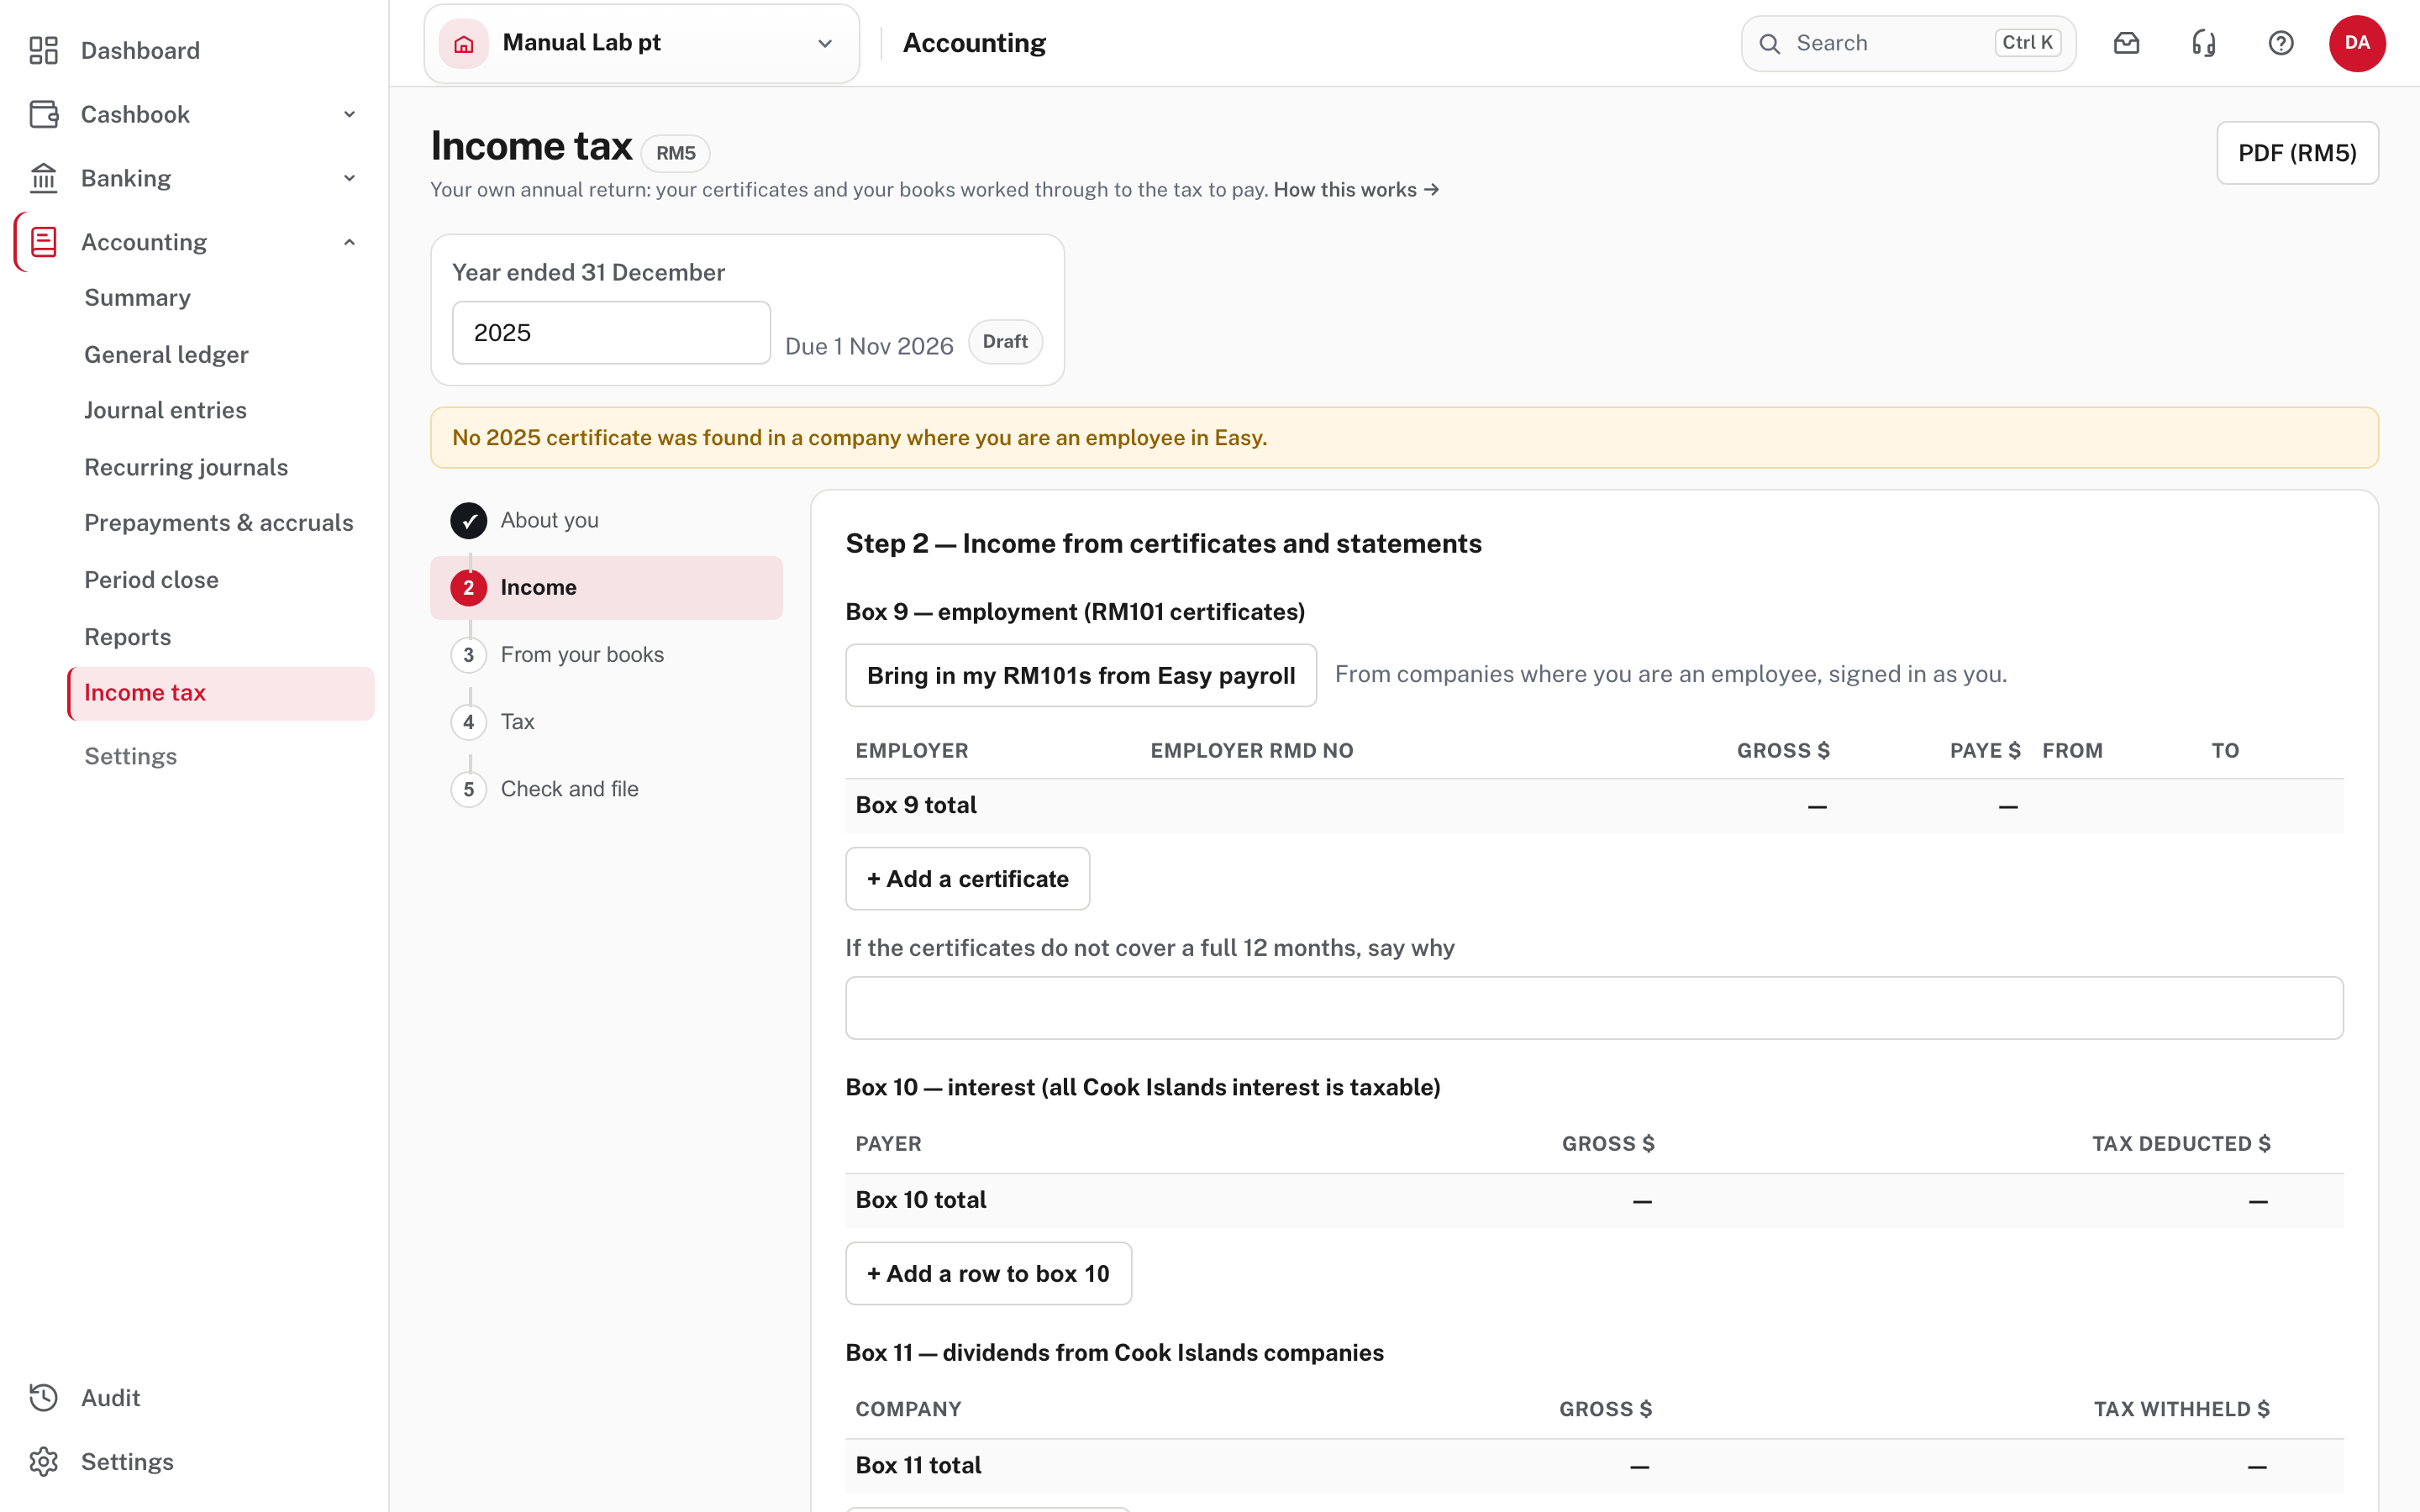The height and width of the screenshot is (1512, 2420).
Task: Click + Add a row to box 10
Action: click(988, 1273)
